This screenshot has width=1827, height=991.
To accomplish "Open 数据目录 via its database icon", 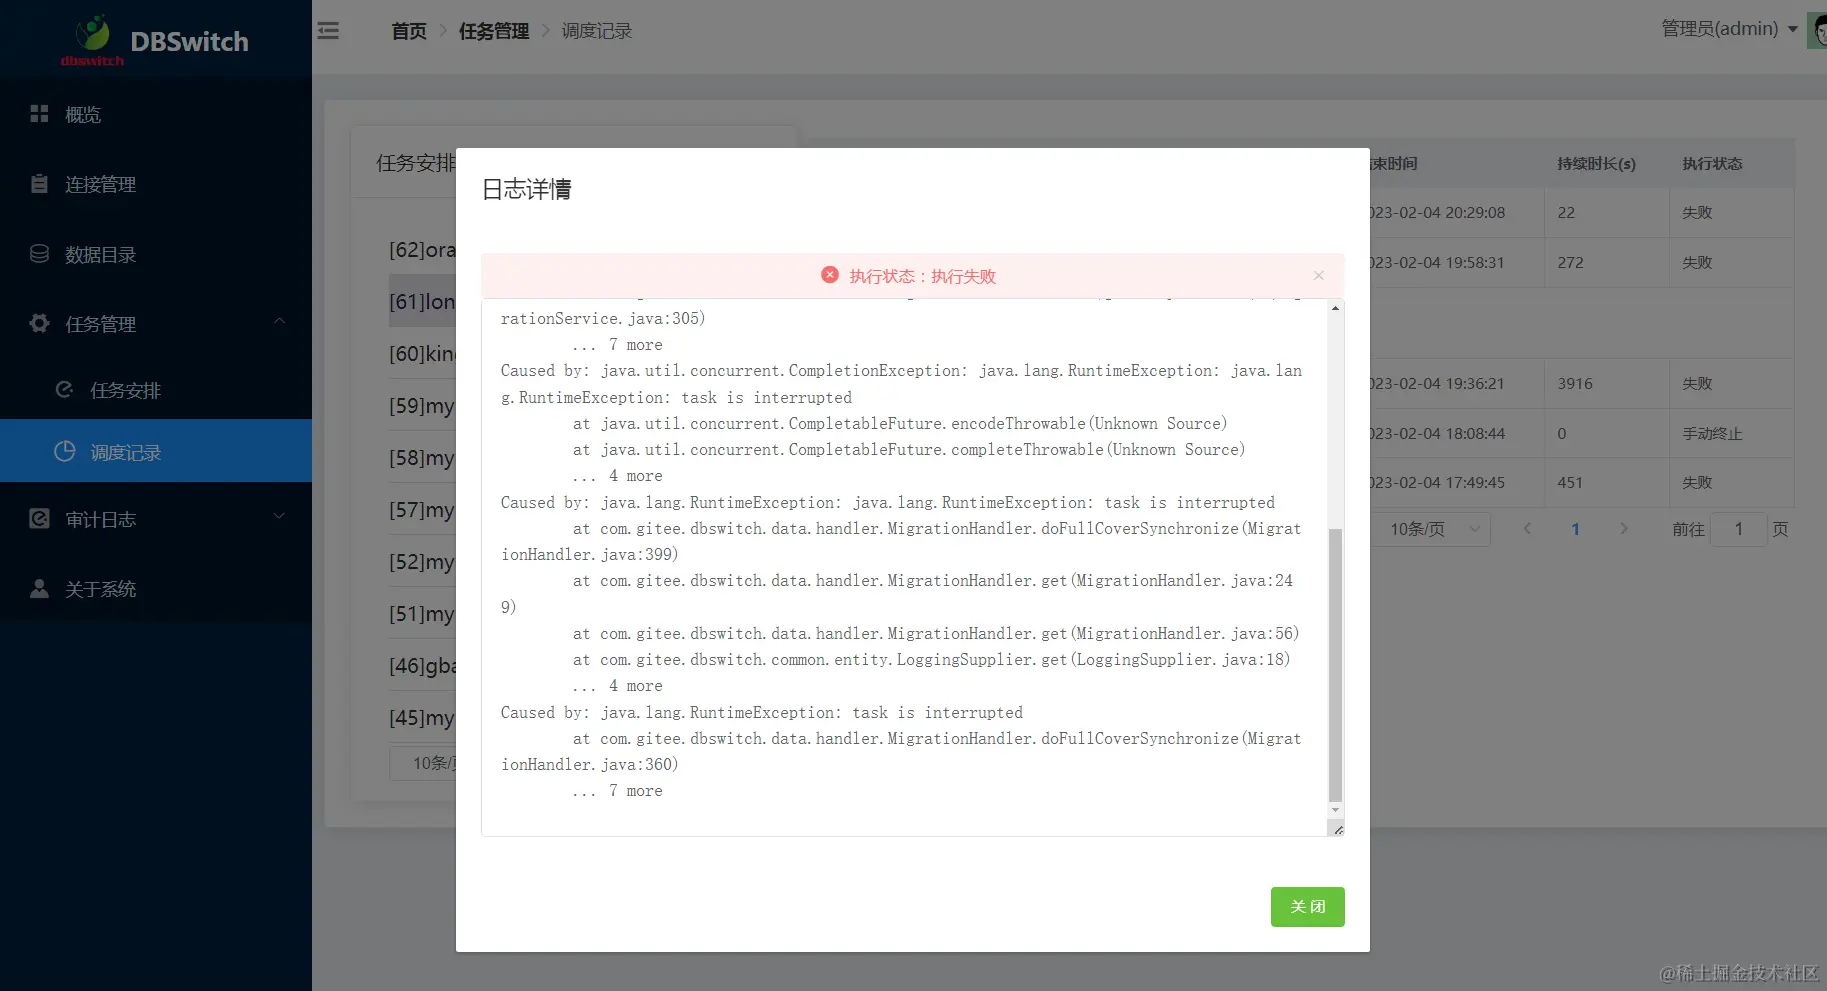I will (x=39, y=253).
